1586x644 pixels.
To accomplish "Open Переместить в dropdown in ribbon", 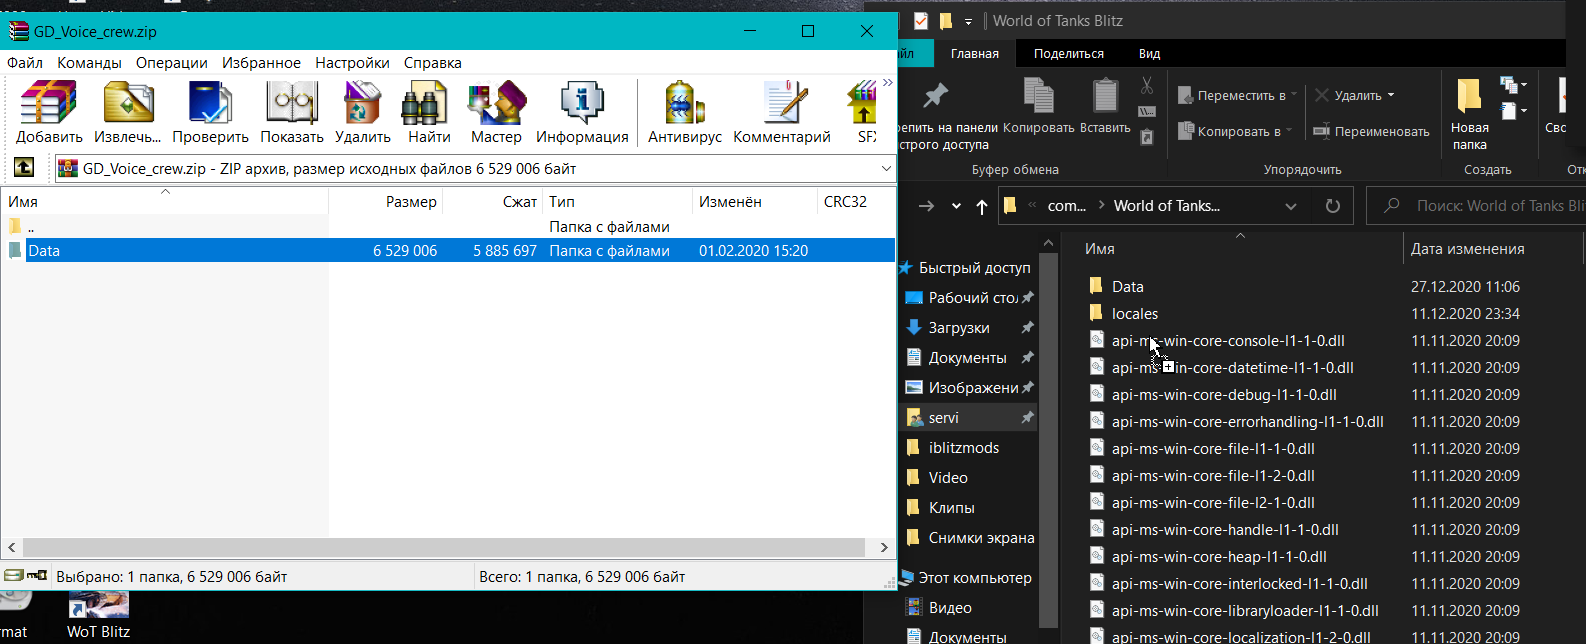I will pos(1237,95).
